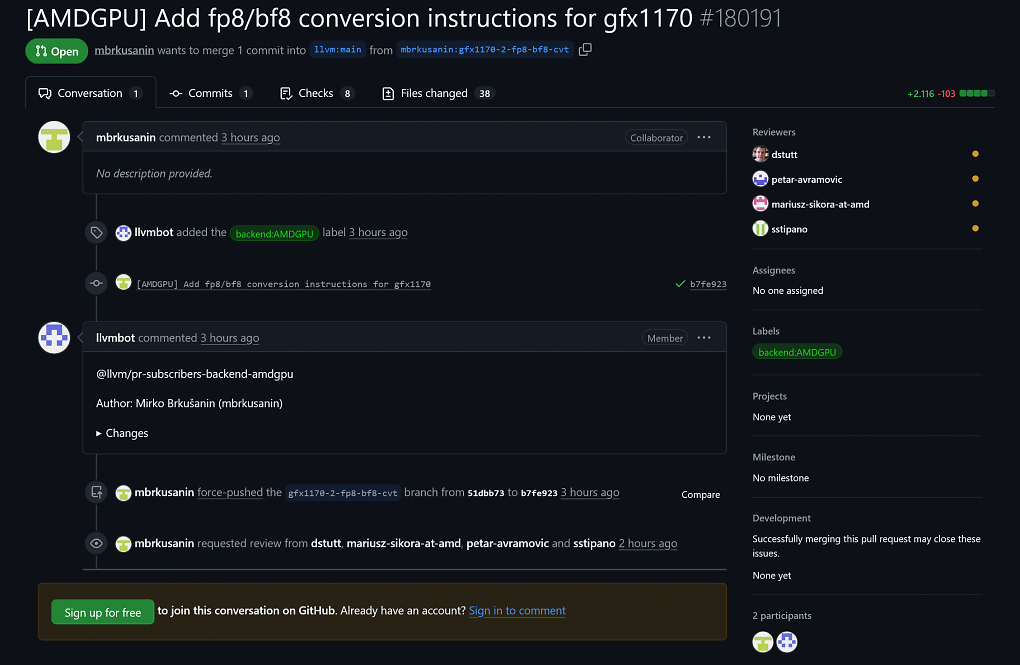Click backend:AMDGPU label in timeline

pos(275,233)
